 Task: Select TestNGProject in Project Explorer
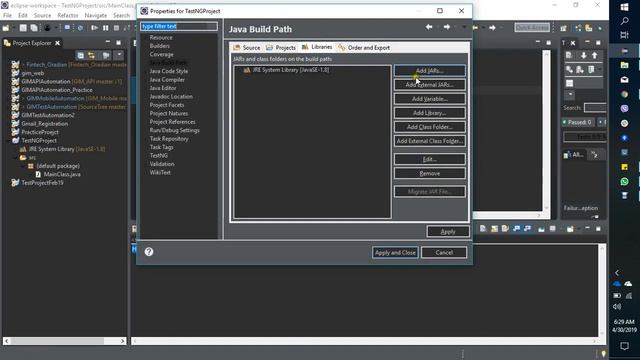pos(39,141)
